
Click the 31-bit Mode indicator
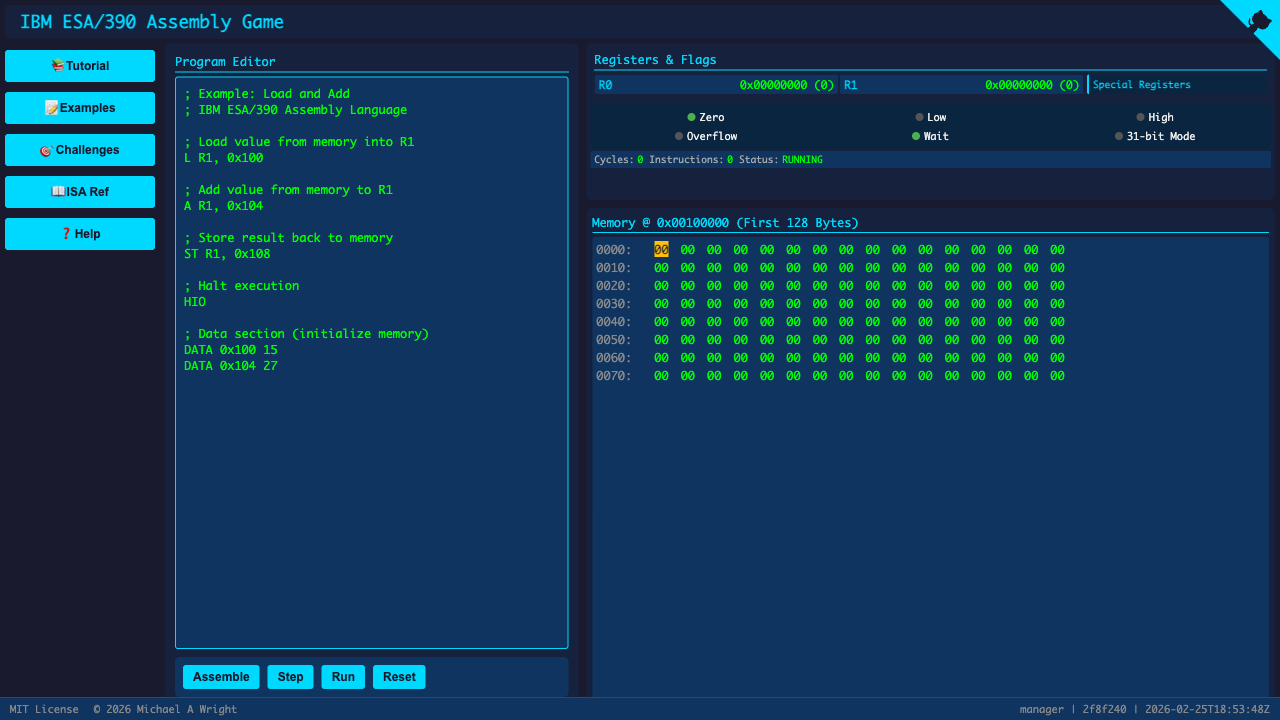tap(1155, 136)
